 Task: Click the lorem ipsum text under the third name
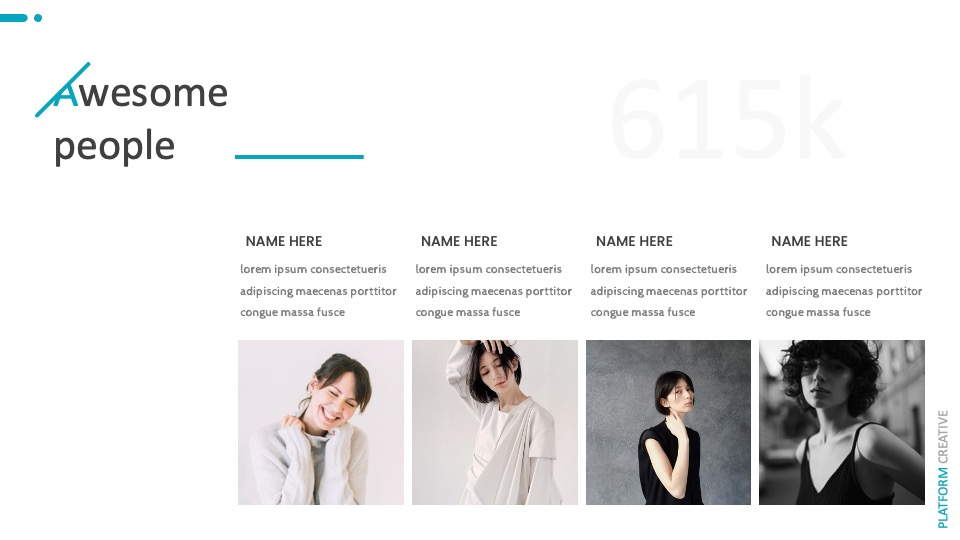[x=668, y=291]
